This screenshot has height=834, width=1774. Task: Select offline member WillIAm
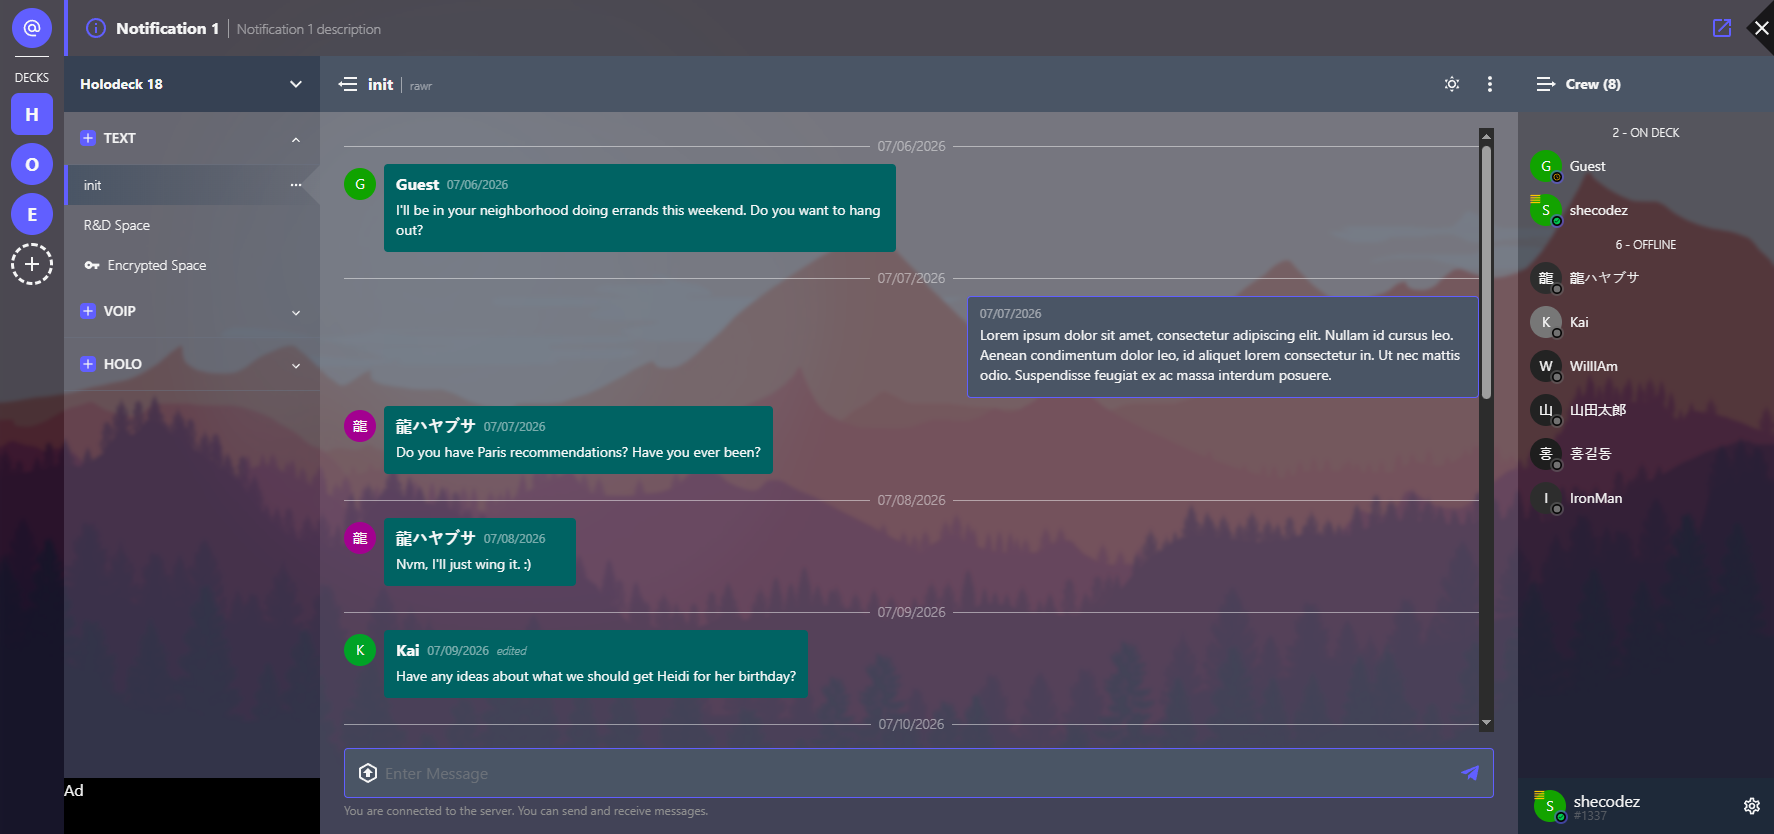1646,366
